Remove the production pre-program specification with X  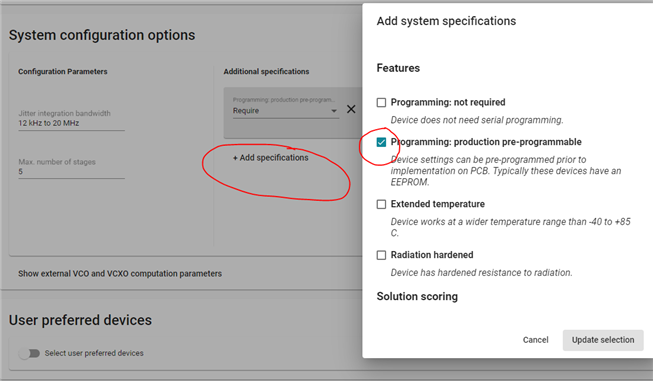[x=351, y=109]
